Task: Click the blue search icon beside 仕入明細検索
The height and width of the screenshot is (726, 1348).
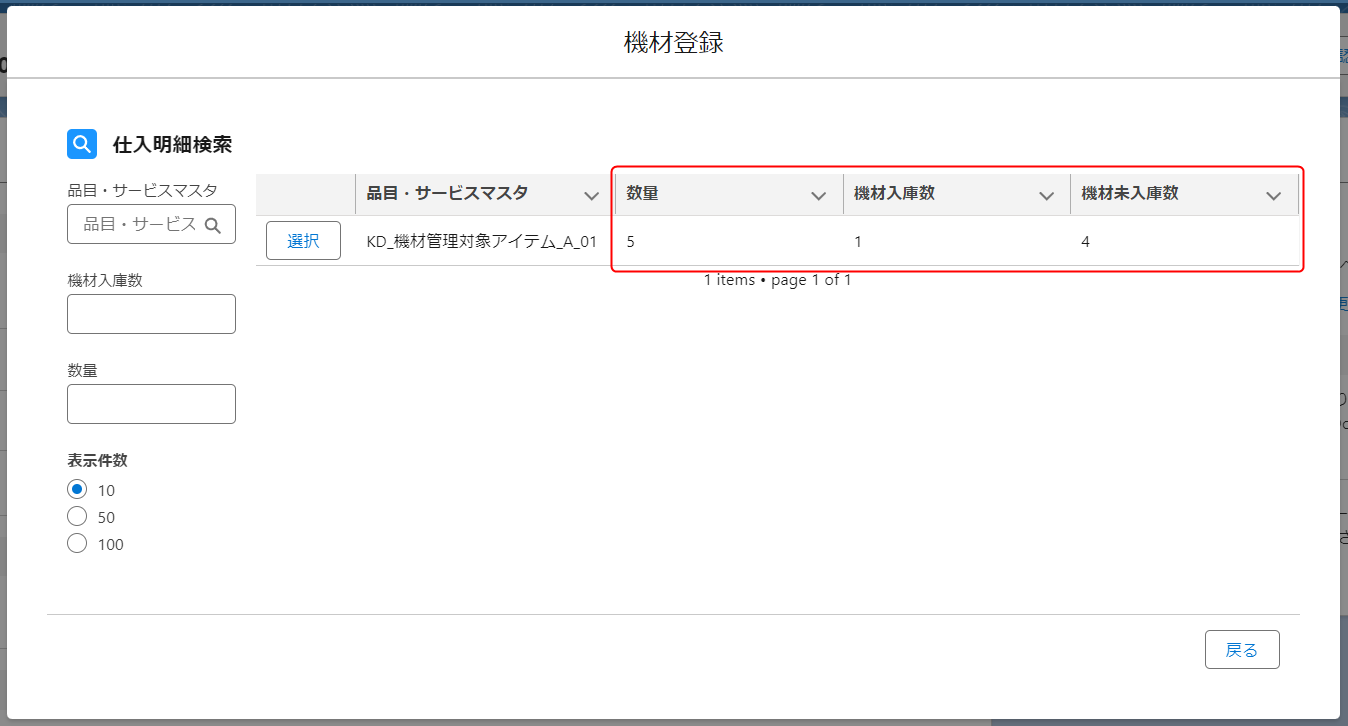Action: point(82,144)
